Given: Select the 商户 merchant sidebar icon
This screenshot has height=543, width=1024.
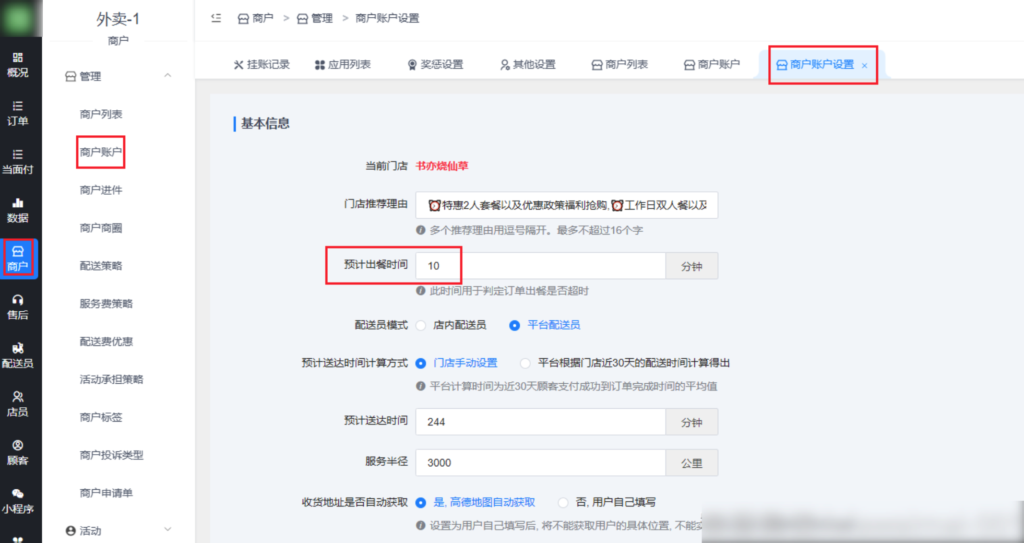Looking at the screenshot, I should pyautogui.click(x=18, y=259).
